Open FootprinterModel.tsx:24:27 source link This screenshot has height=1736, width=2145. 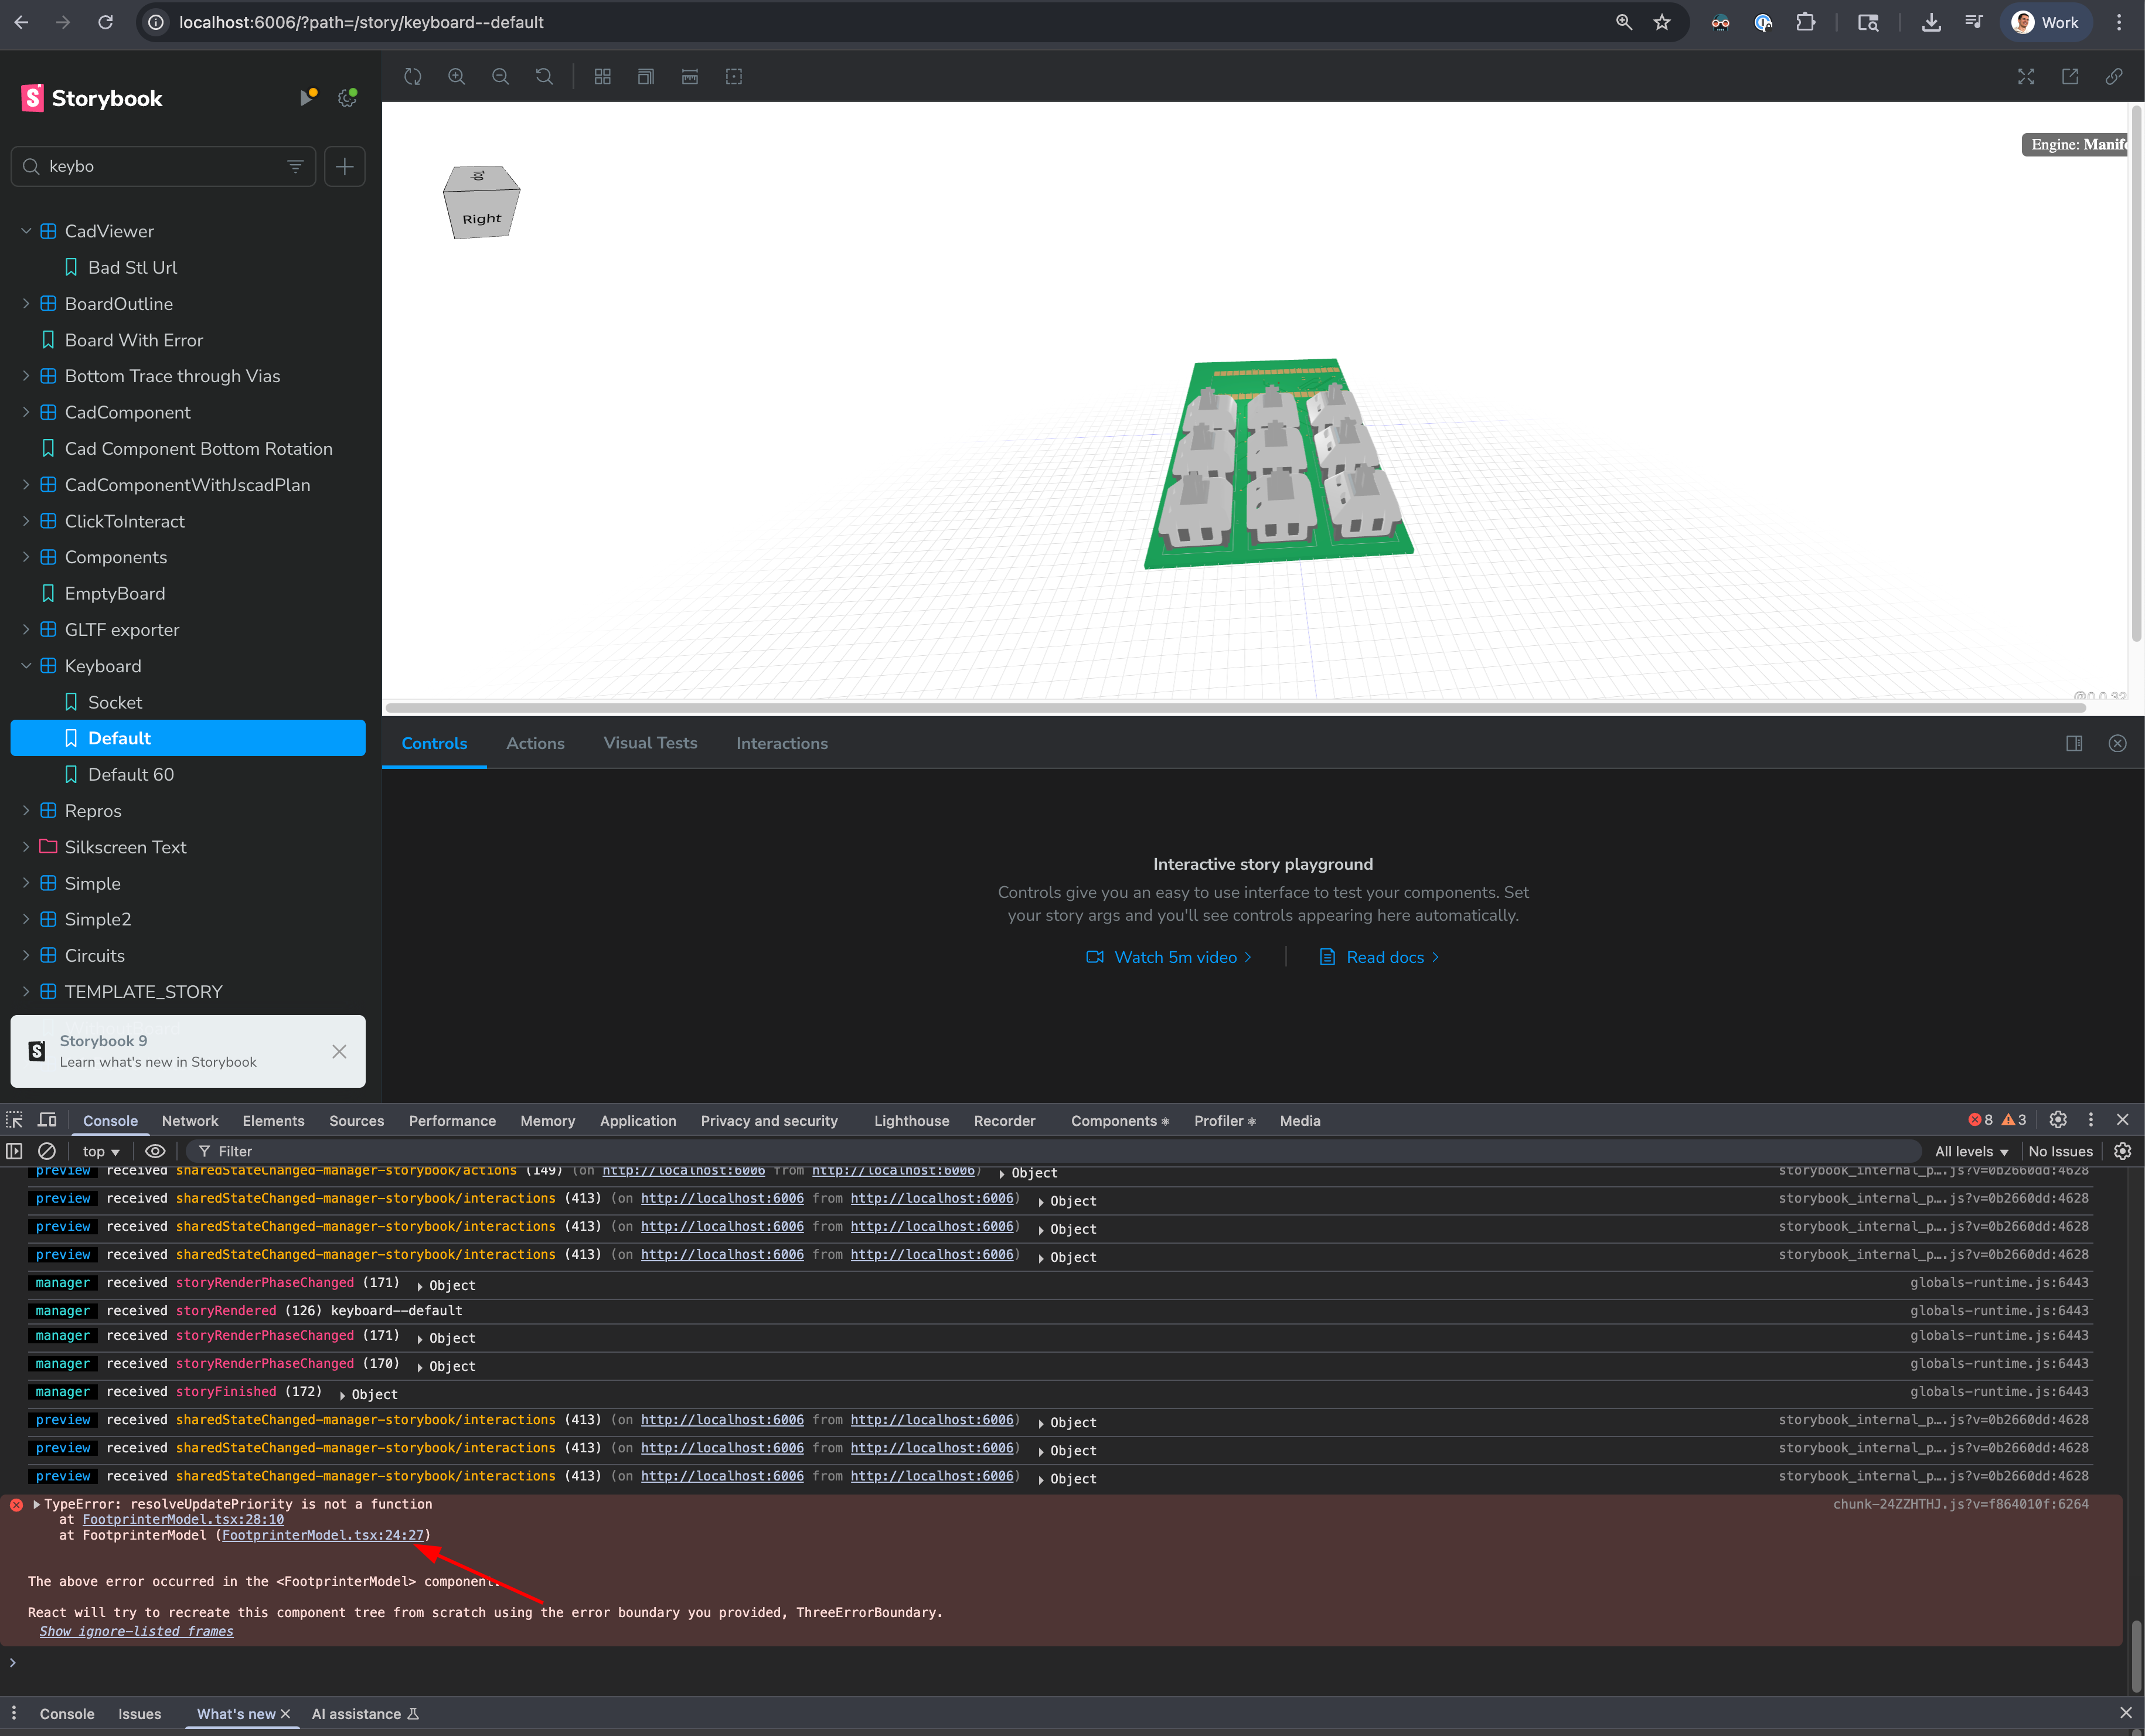[323, 1535]
